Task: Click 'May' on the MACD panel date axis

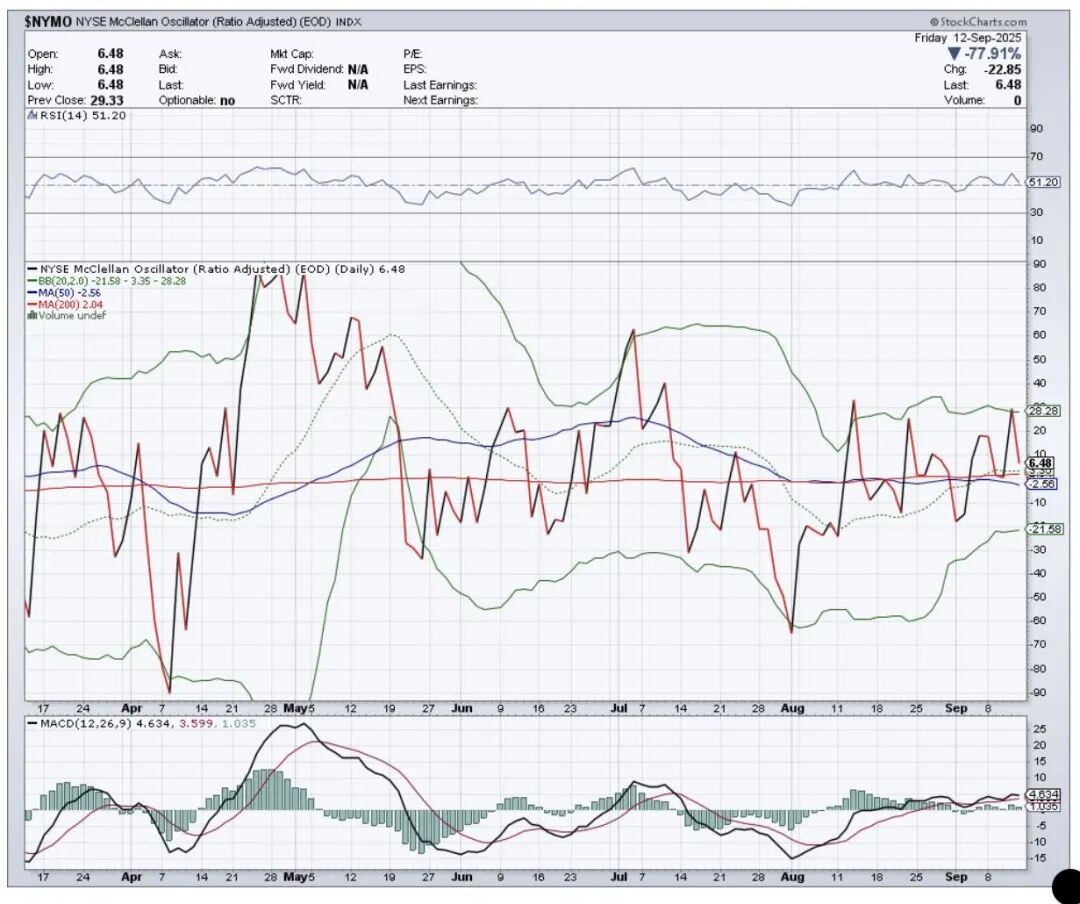Action: (x=294, y=877)
